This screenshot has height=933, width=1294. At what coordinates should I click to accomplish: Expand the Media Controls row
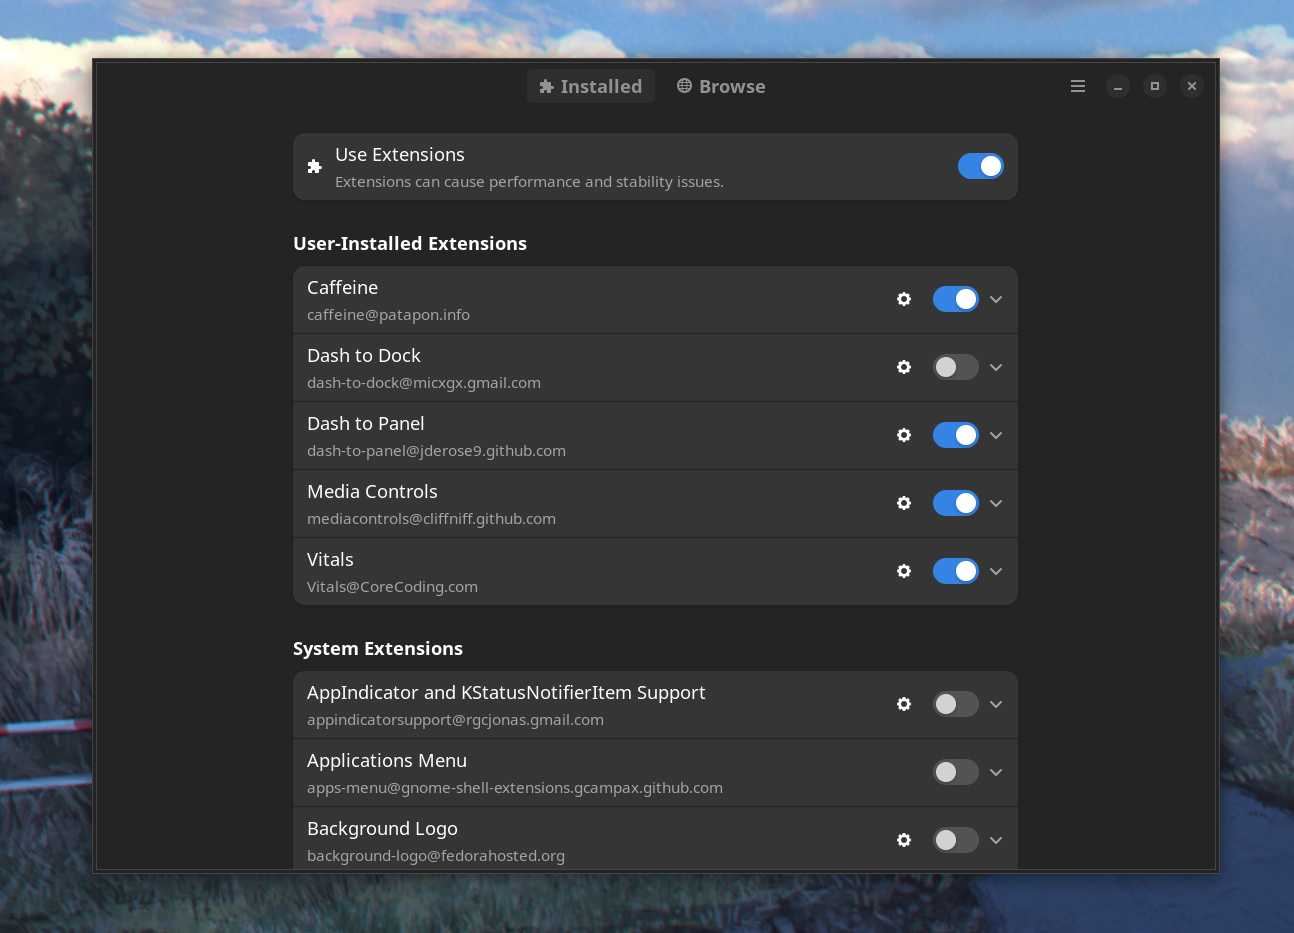996,503
